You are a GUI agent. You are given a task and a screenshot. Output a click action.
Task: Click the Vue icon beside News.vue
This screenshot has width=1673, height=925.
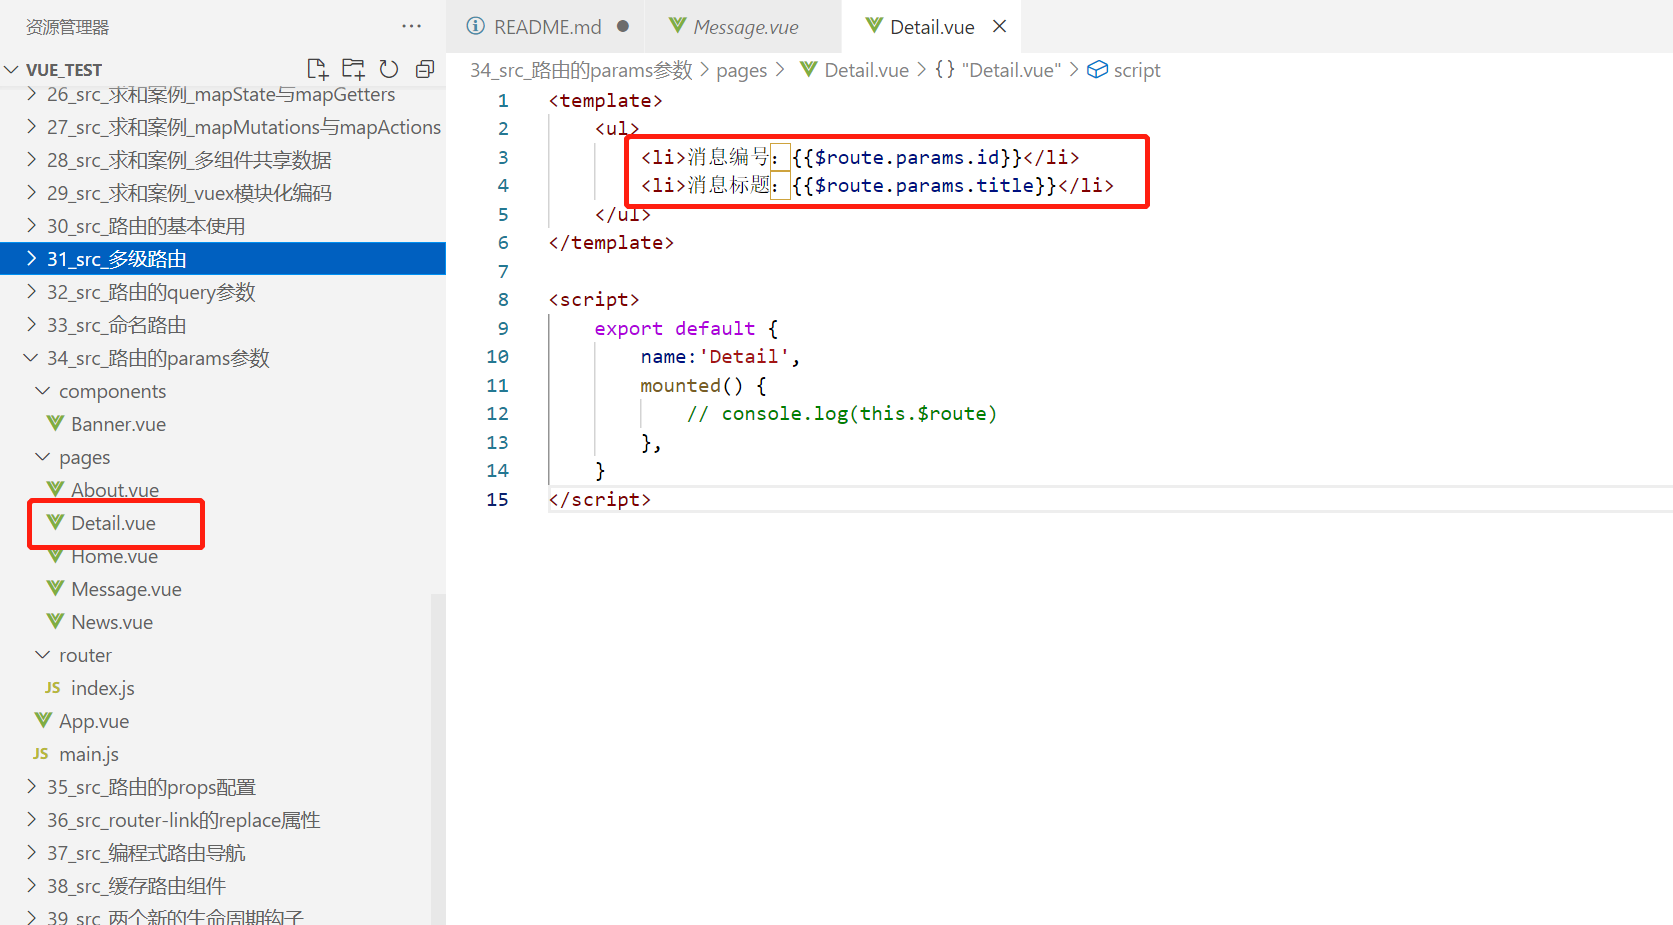(55, 622)
